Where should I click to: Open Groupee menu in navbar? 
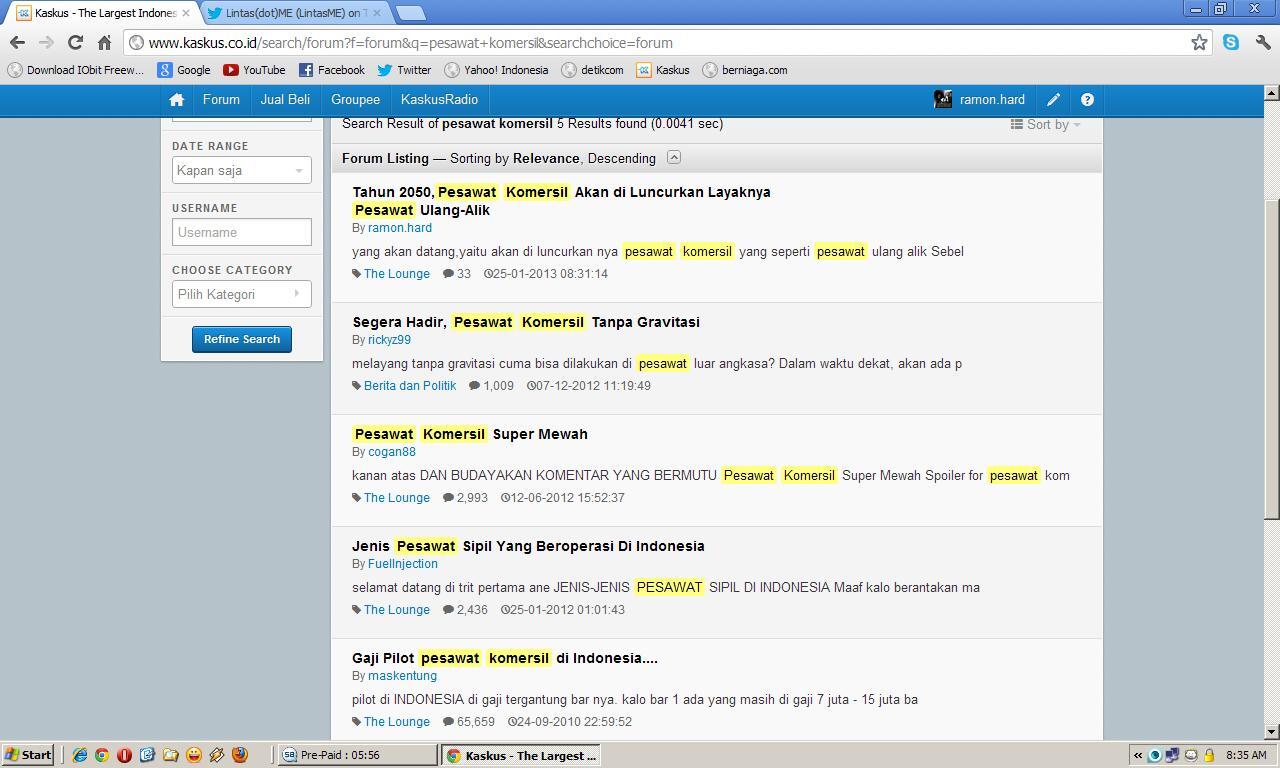(355, 99)
